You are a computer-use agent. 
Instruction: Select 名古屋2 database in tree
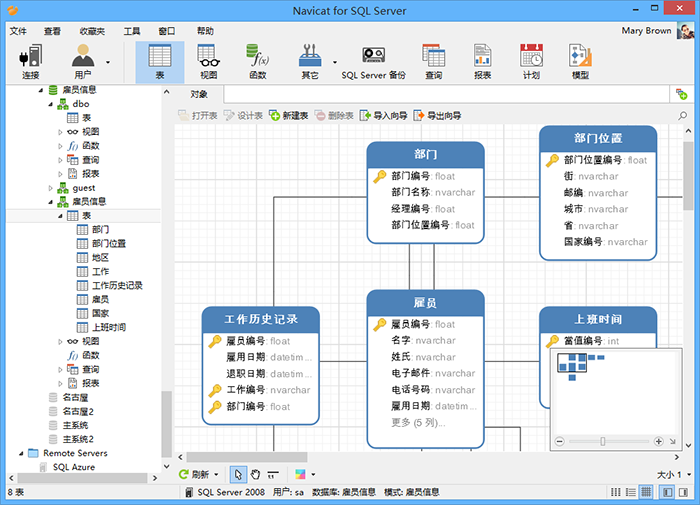pos(78,411)
